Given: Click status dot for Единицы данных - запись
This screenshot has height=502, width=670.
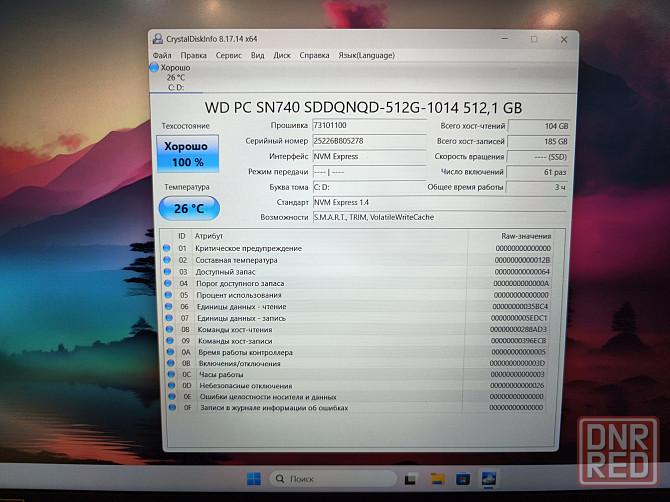Looking at the screenshot, I should [x=169, y=318].
